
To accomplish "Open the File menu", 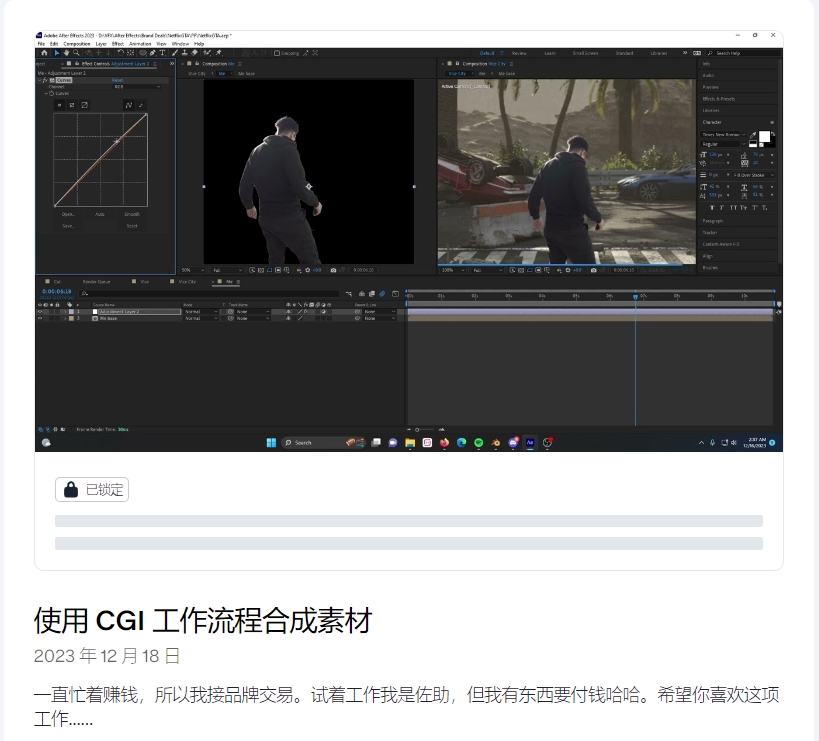I will (41, 44).
